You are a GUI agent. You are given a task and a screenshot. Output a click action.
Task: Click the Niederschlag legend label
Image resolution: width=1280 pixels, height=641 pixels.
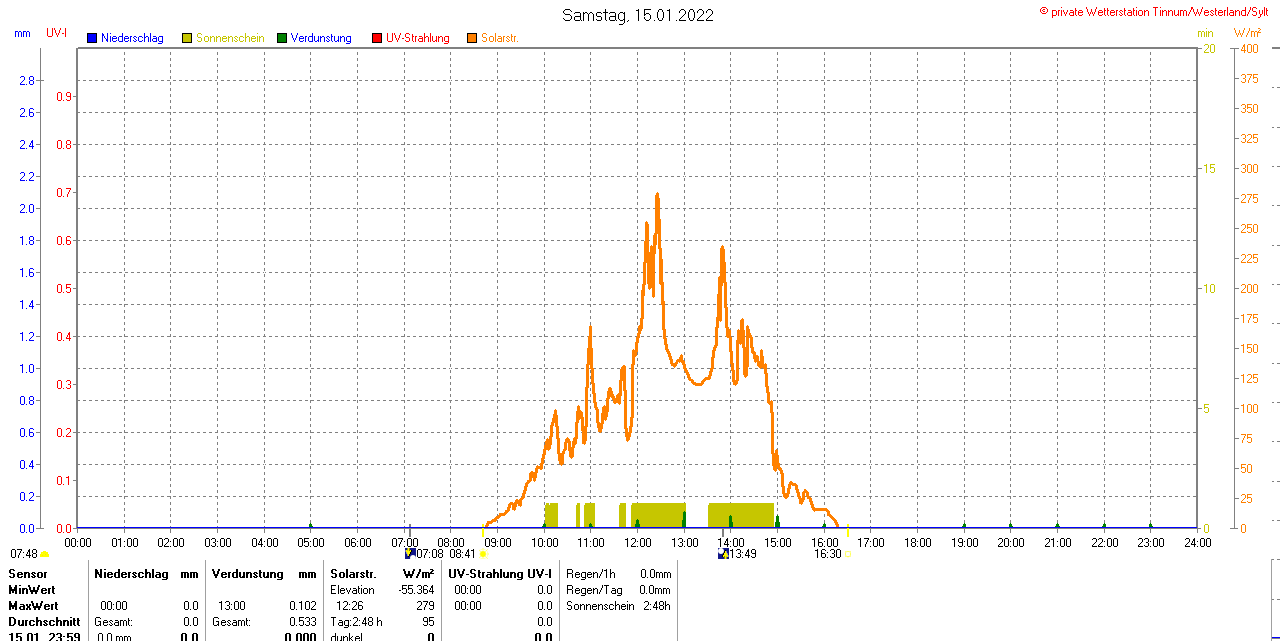coord(132,38)
